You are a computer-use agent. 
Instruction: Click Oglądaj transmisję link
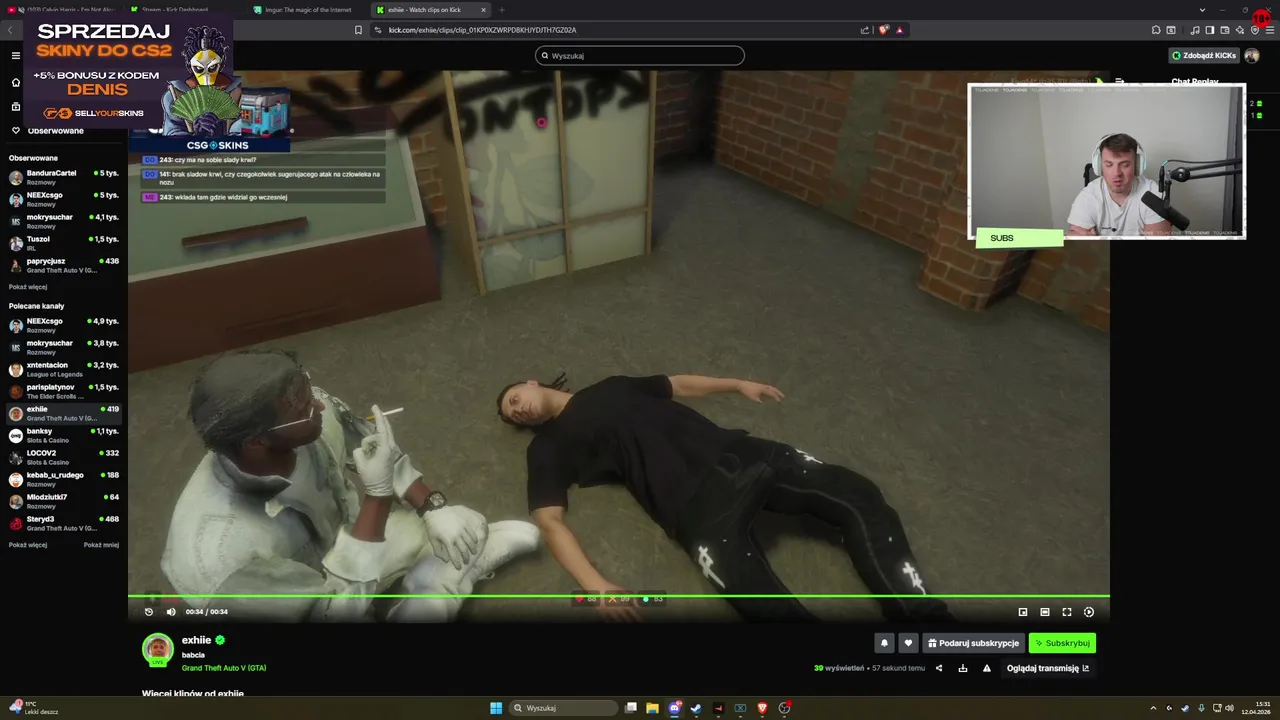click(1048, 668)
